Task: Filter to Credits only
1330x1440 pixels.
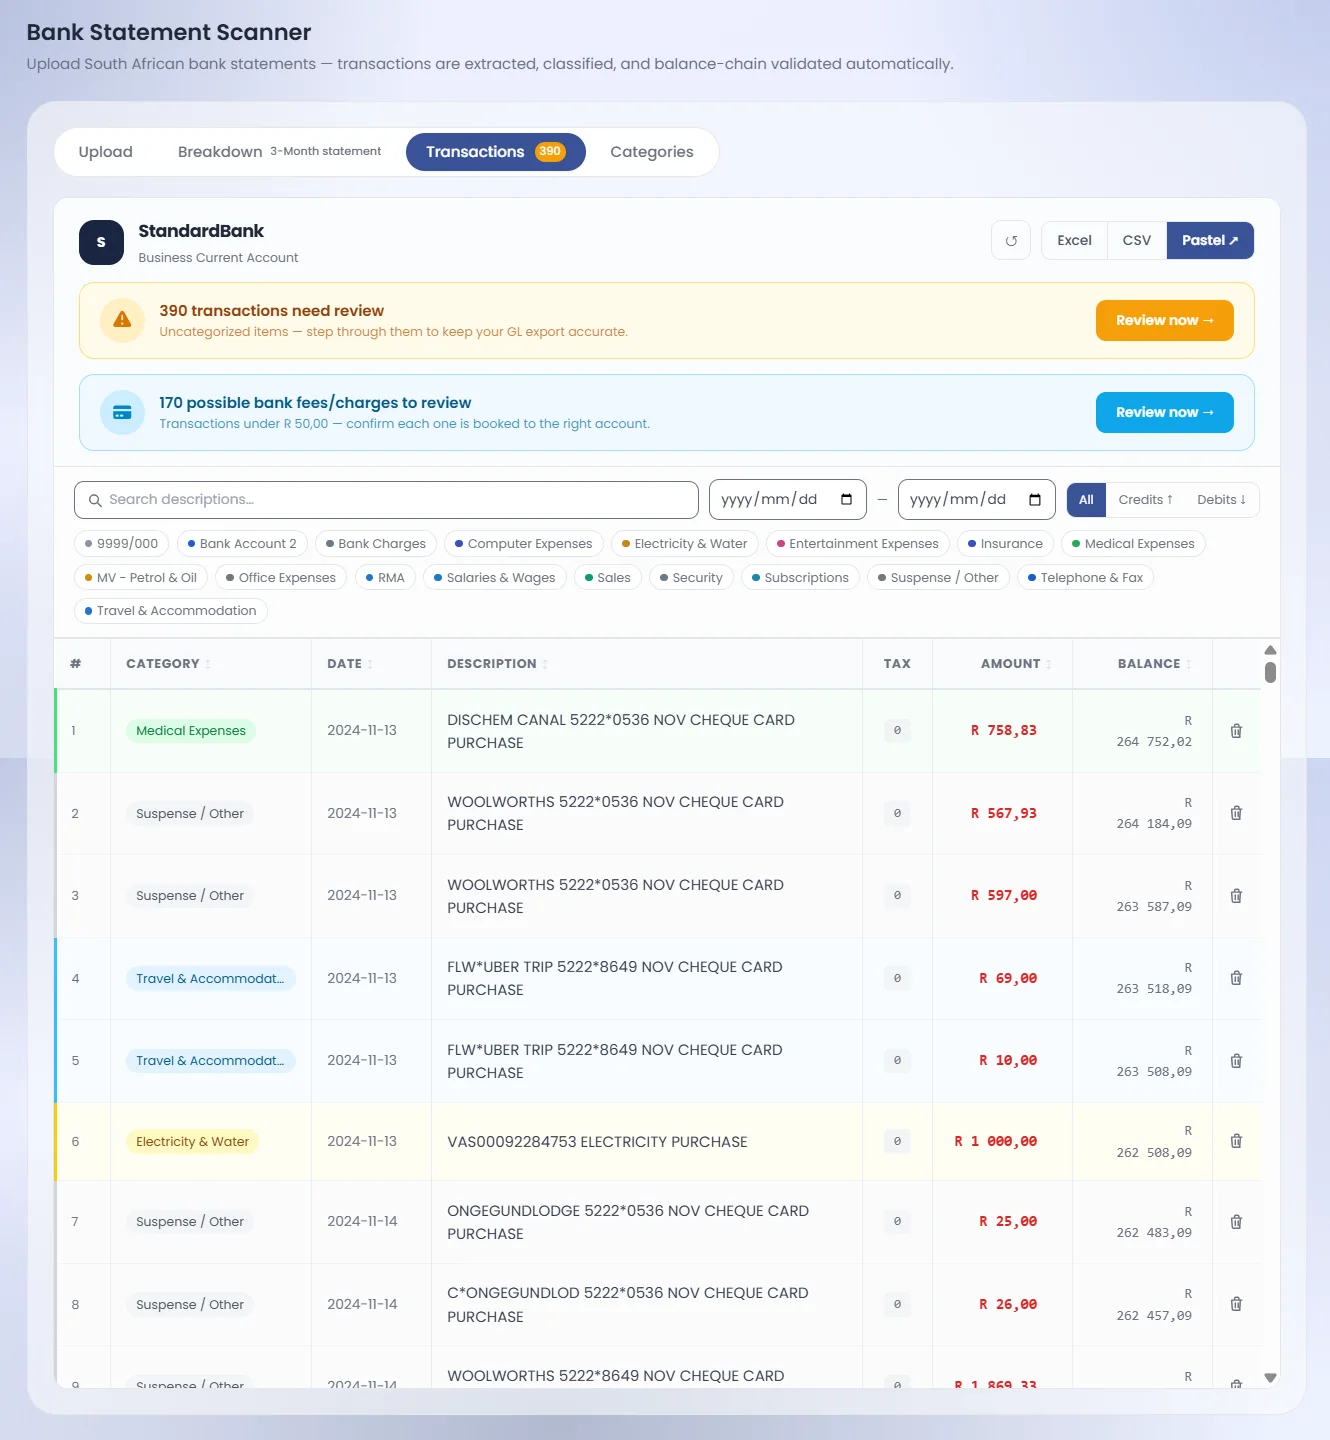Action: click(x=1146, y=500)
